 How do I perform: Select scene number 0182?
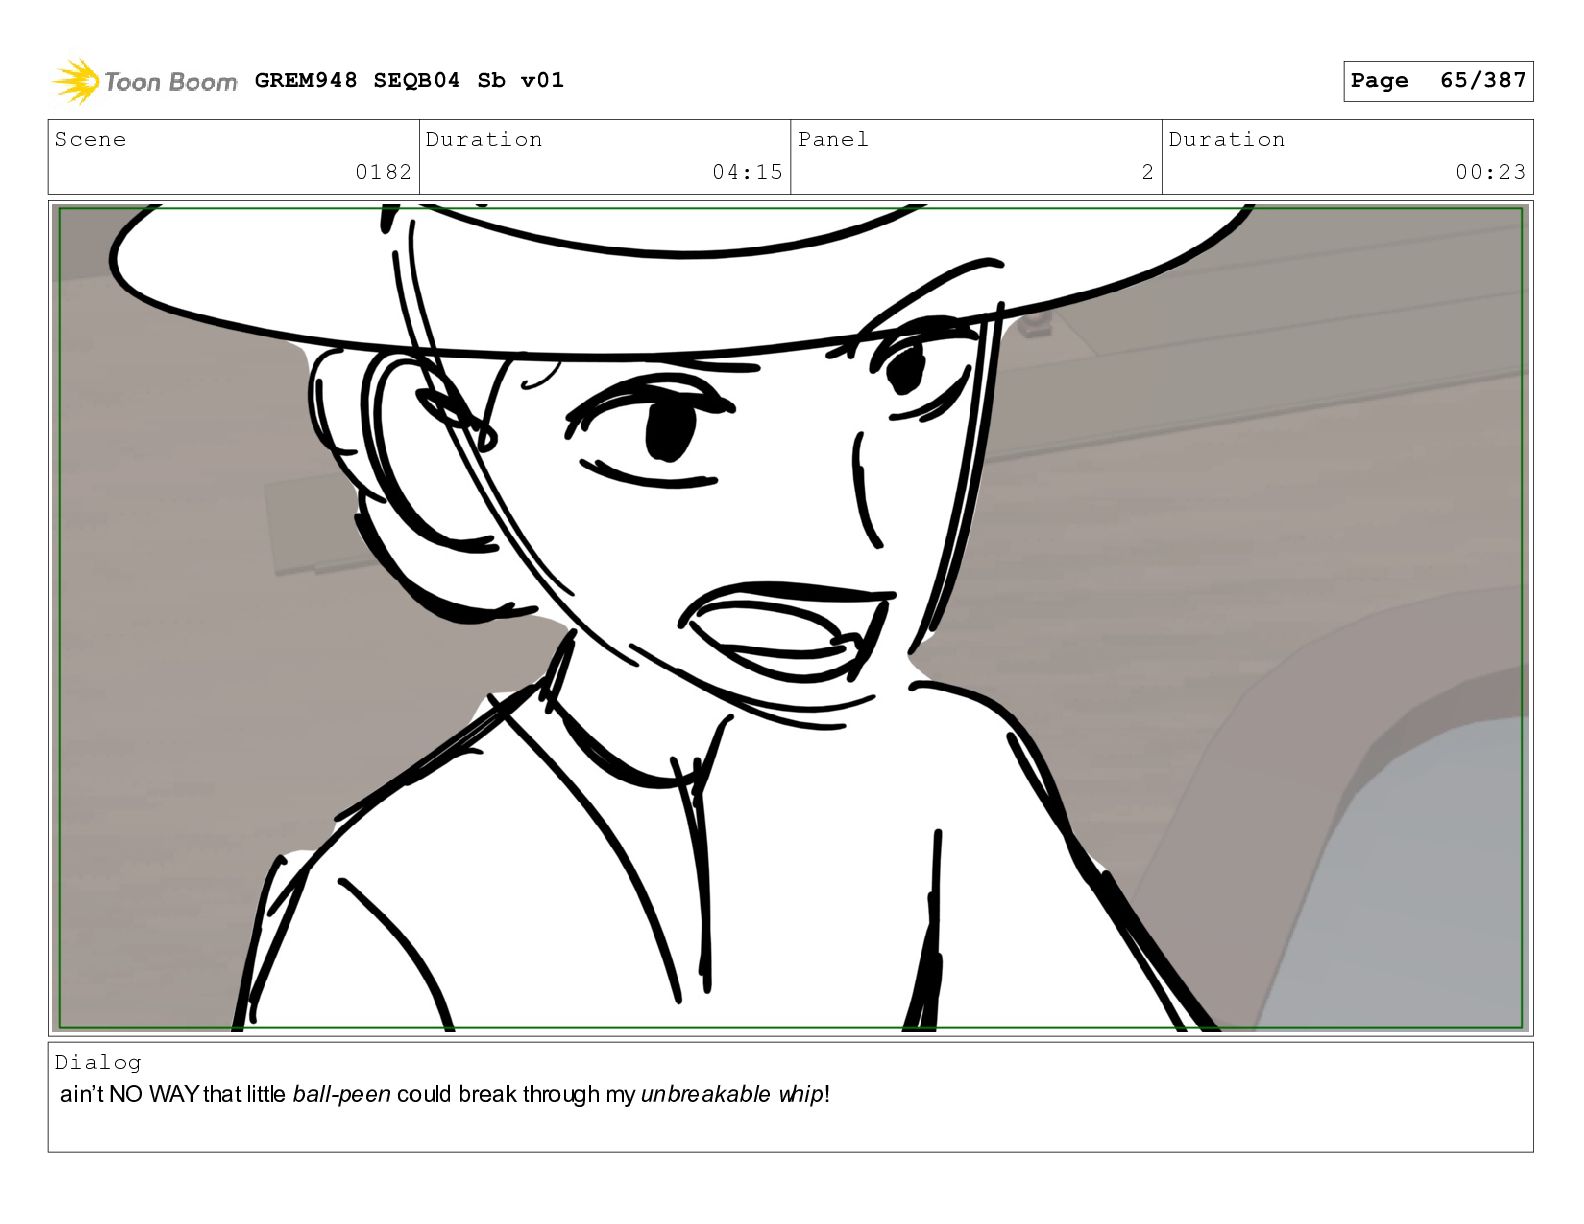click(383, 172)
